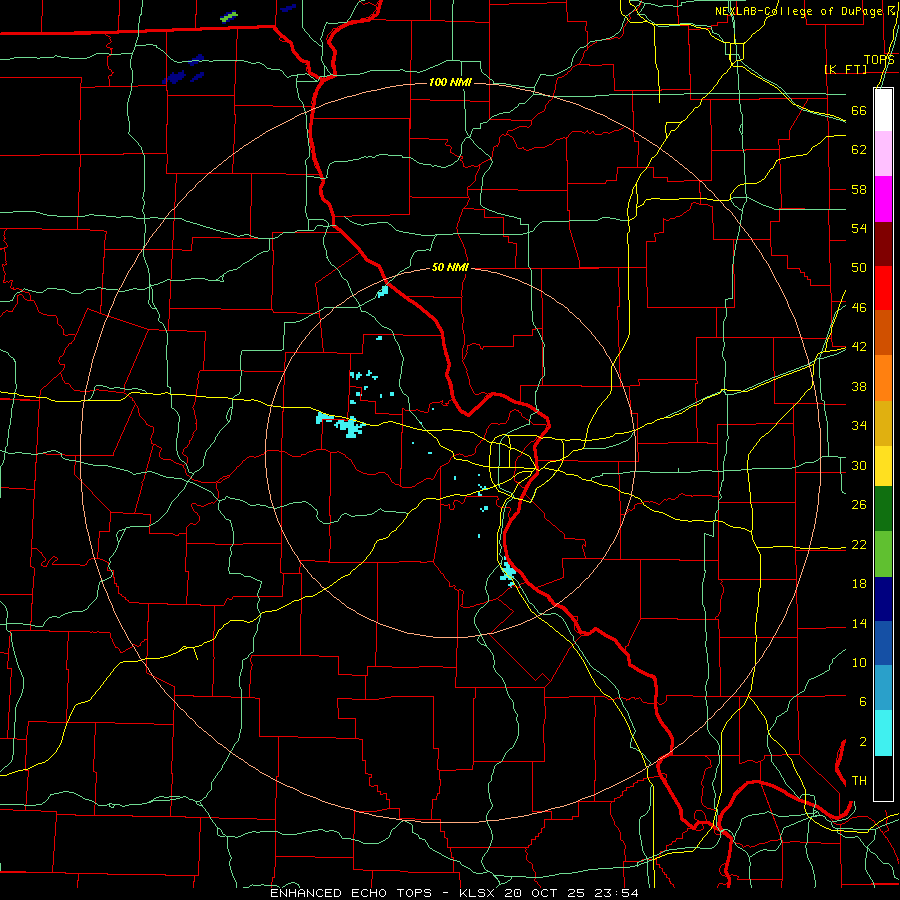Click the "100 NMI" range ring label
This screenshot has height=900, width=900.
pyautogui.click(x=450, y=82)
